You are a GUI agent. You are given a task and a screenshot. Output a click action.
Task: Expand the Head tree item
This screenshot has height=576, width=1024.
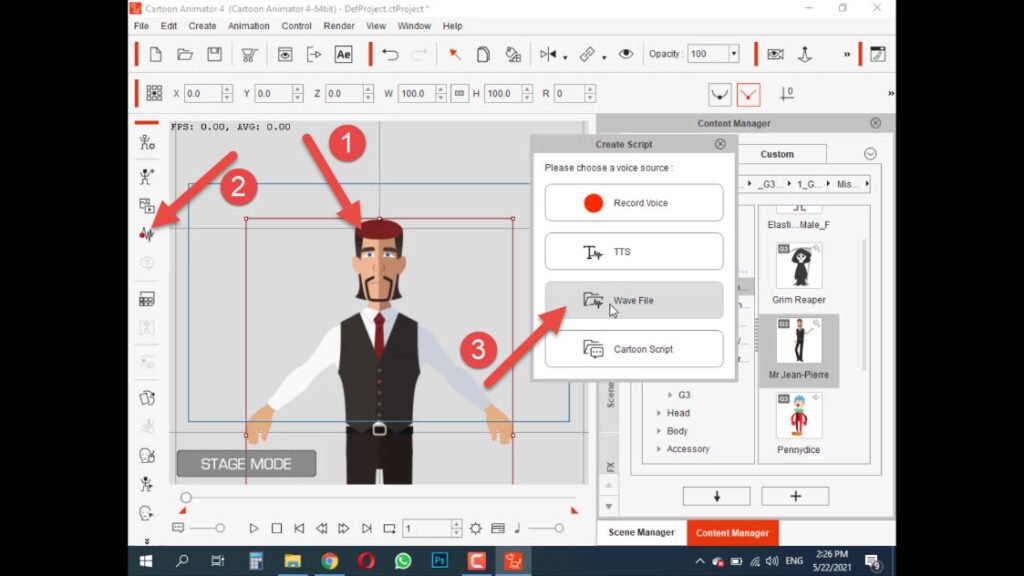658,413
